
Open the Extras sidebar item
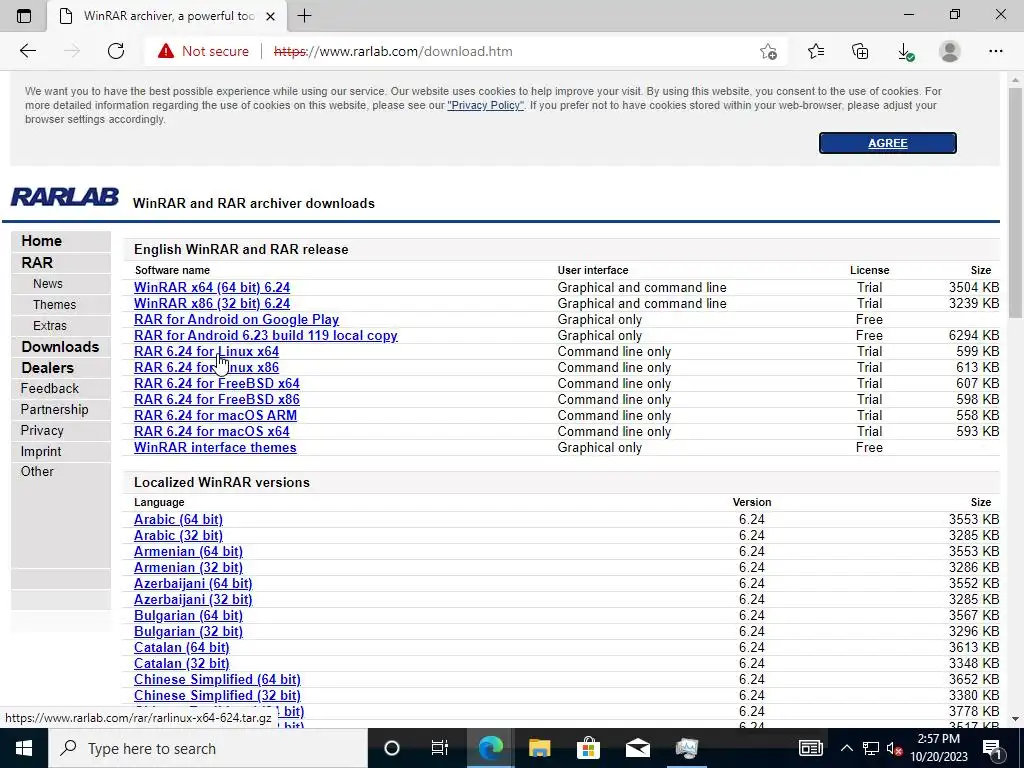pyautogui.click(x=50, y=325)
